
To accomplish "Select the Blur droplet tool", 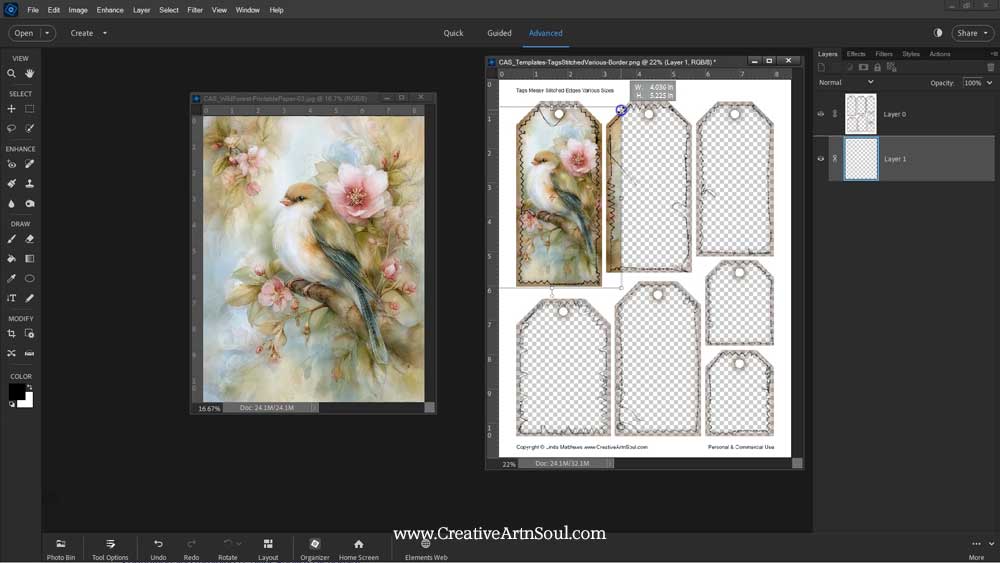I will pos(11,203).
